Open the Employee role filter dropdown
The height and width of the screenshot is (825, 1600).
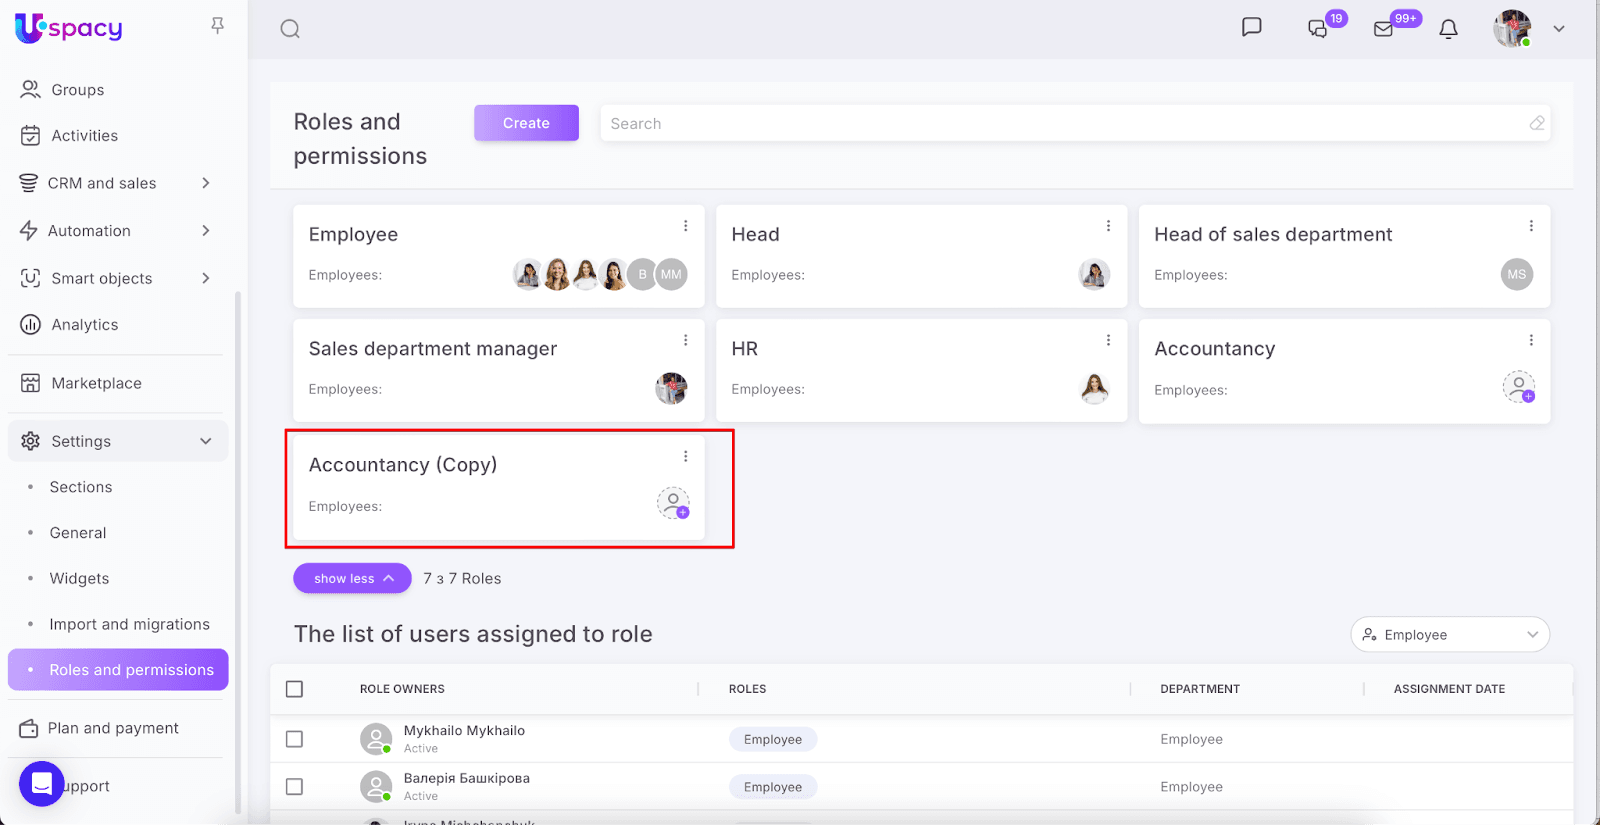(1449, 635)
